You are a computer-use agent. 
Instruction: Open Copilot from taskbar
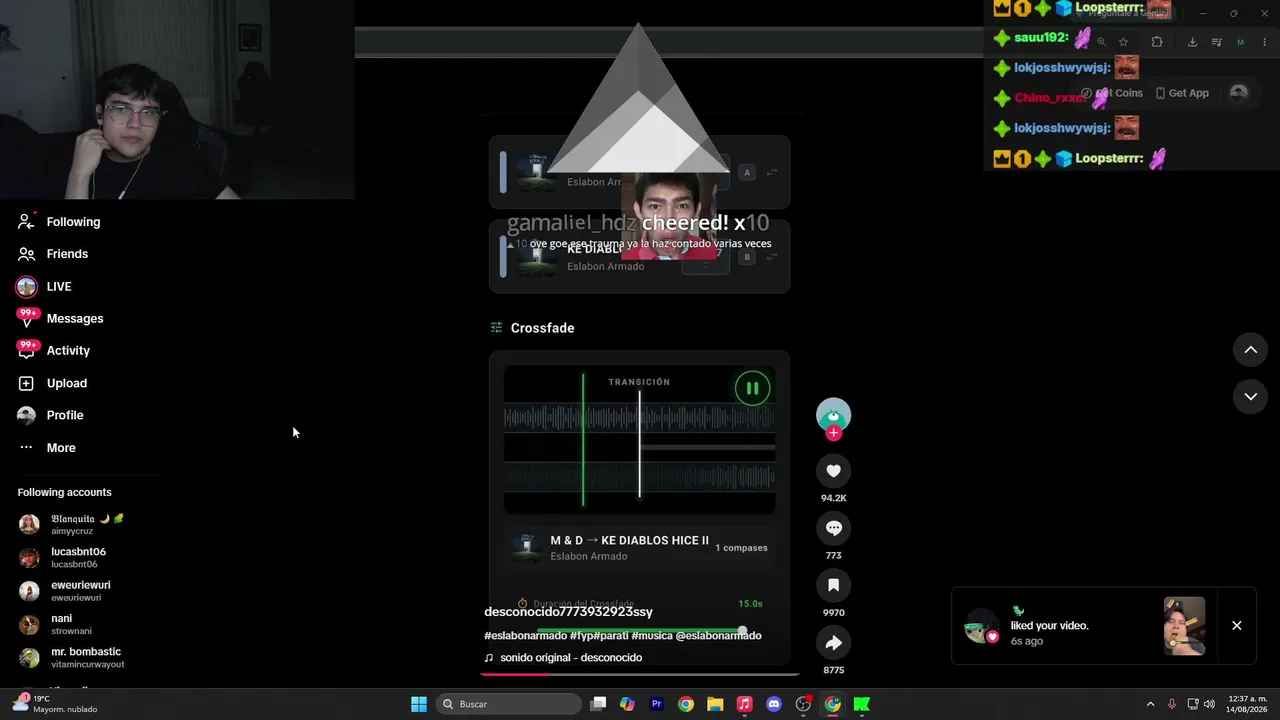(x=627, y=704)
